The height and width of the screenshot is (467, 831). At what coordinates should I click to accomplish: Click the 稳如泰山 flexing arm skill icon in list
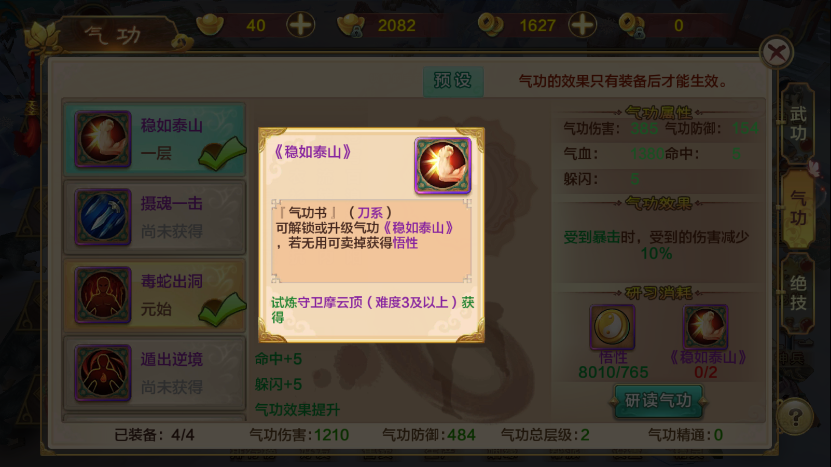pyautogui.click(x=103, y=139)
